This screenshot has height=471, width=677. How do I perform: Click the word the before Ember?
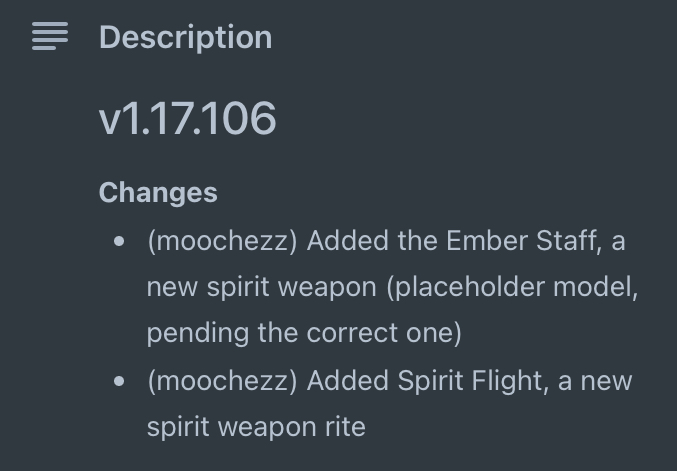(418, 240)
